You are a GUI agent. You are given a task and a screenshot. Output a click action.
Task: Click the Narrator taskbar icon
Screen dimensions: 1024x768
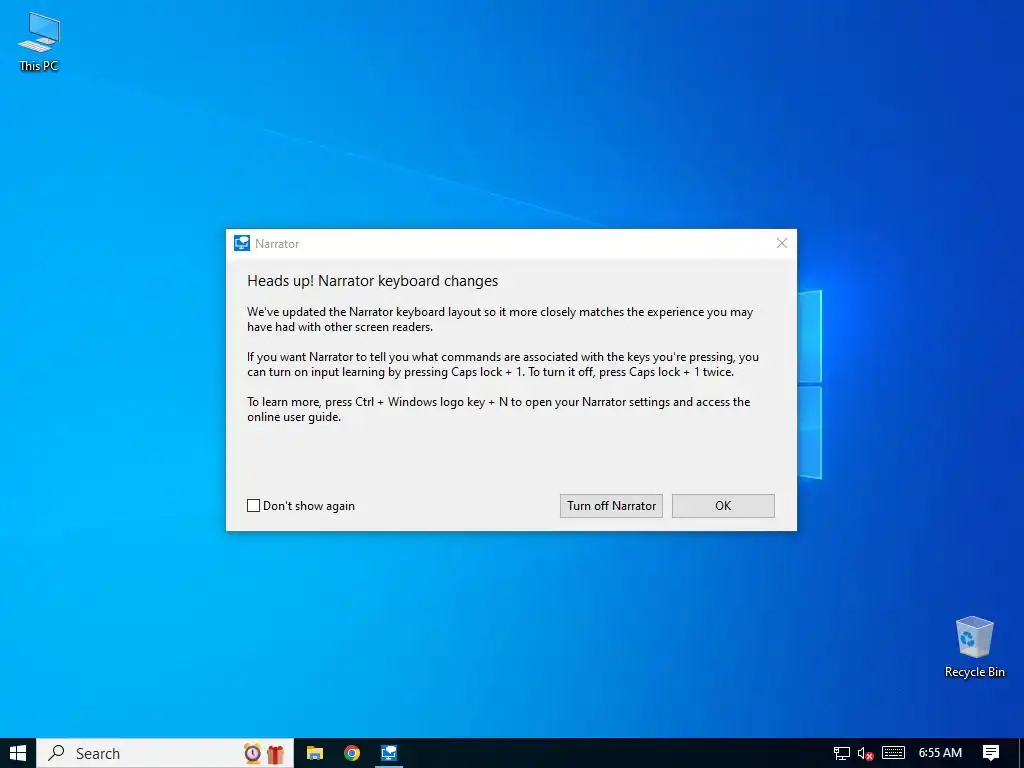(389, 753)
